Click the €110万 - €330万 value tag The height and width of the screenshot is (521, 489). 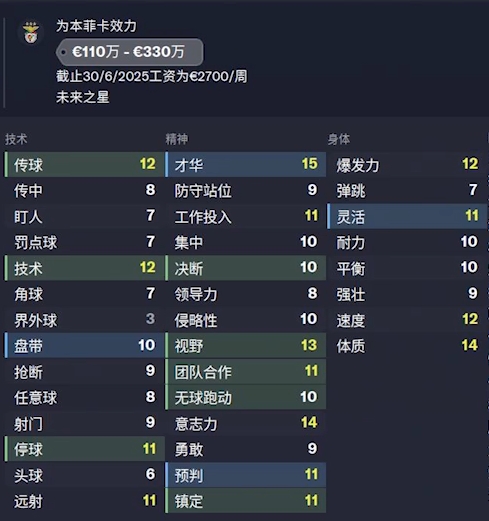coord(130,52)
